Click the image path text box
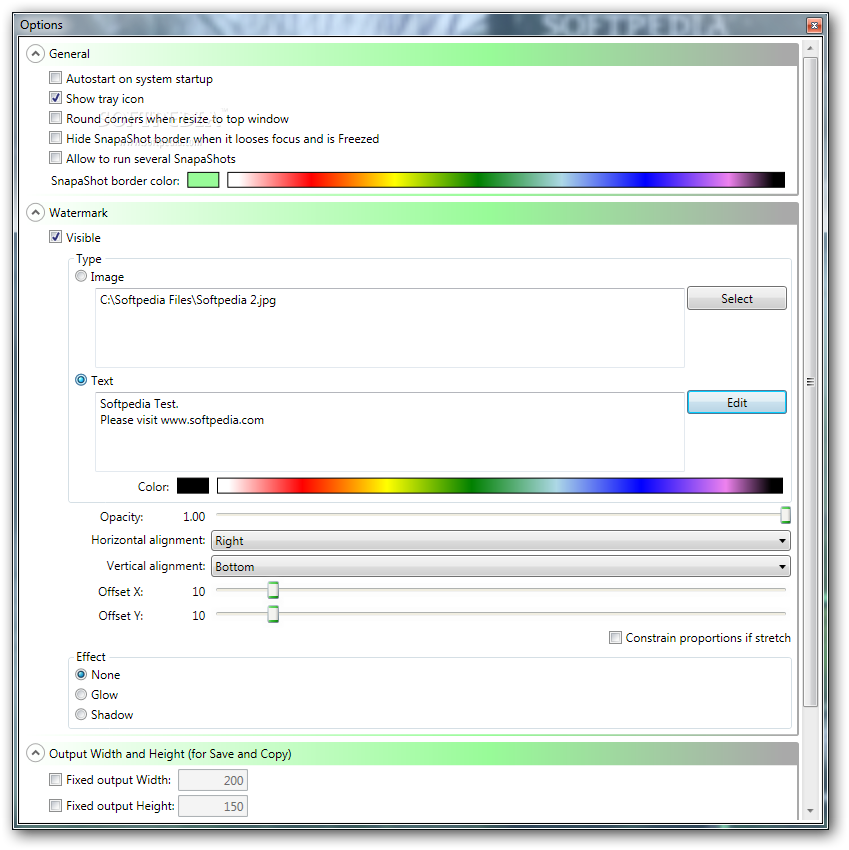This screenshot has width=849, height=850. coord(390,329)
